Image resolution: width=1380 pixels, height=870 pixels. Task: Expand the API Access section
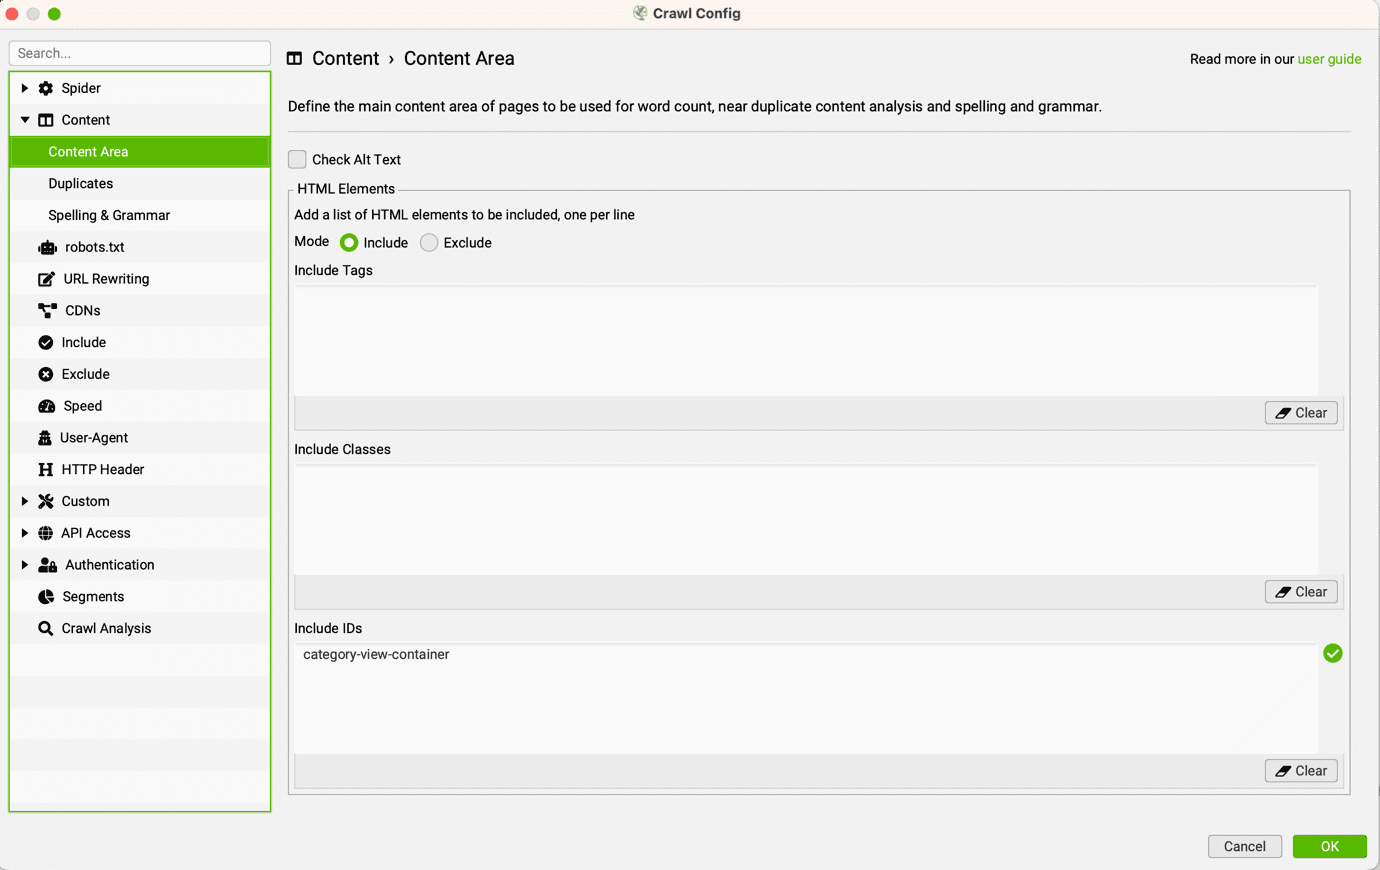(x=25, y=533)
